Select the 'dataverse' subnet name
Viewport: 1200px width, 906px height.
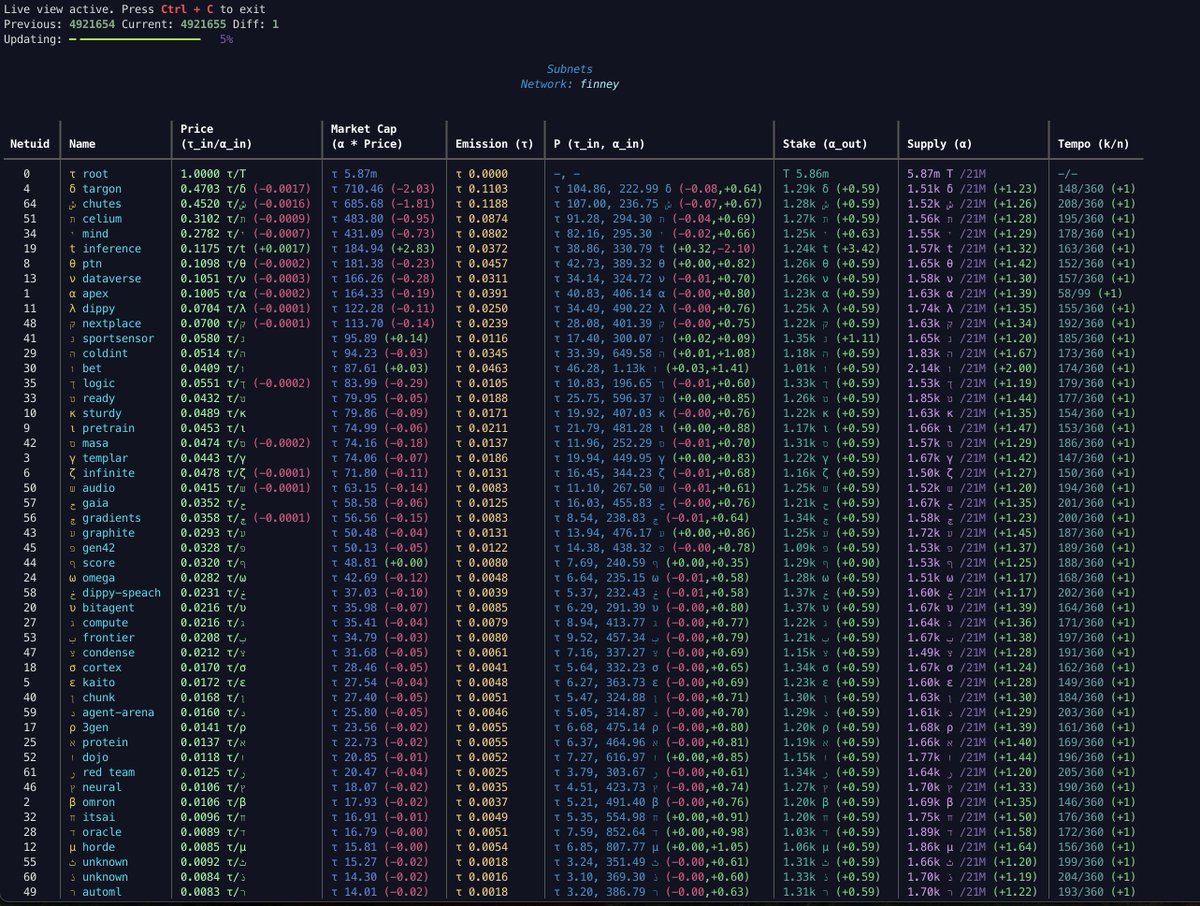[112, 279]
